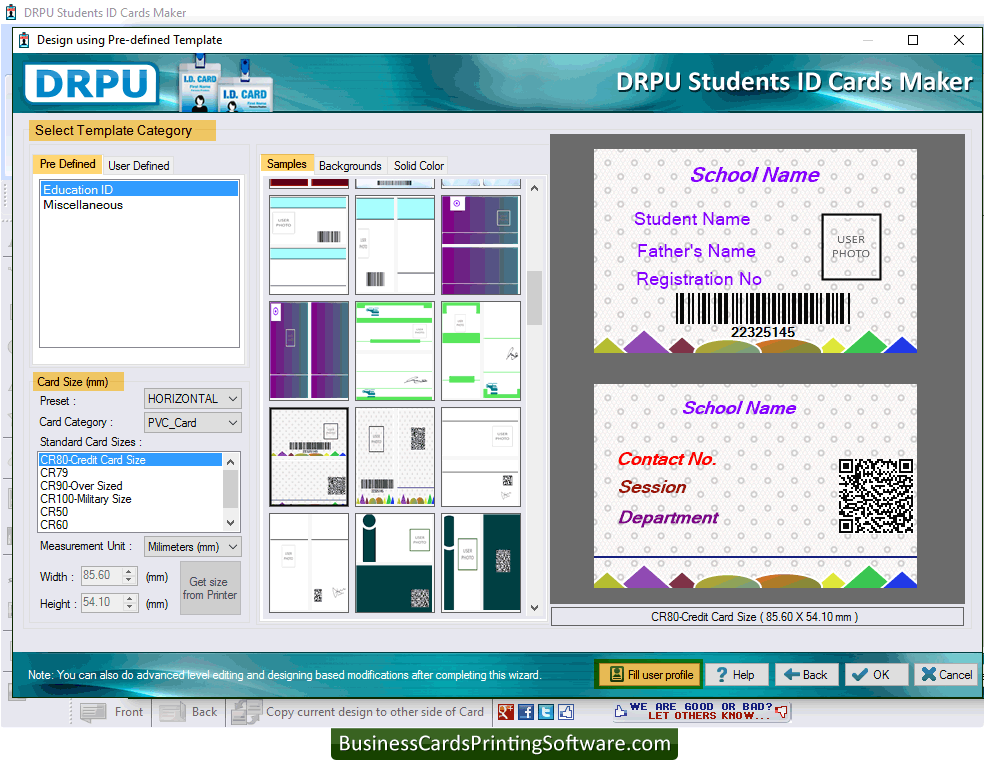Choose green lines horizontal template with signature
Viewport: 984px width, 760px height.
395,351
